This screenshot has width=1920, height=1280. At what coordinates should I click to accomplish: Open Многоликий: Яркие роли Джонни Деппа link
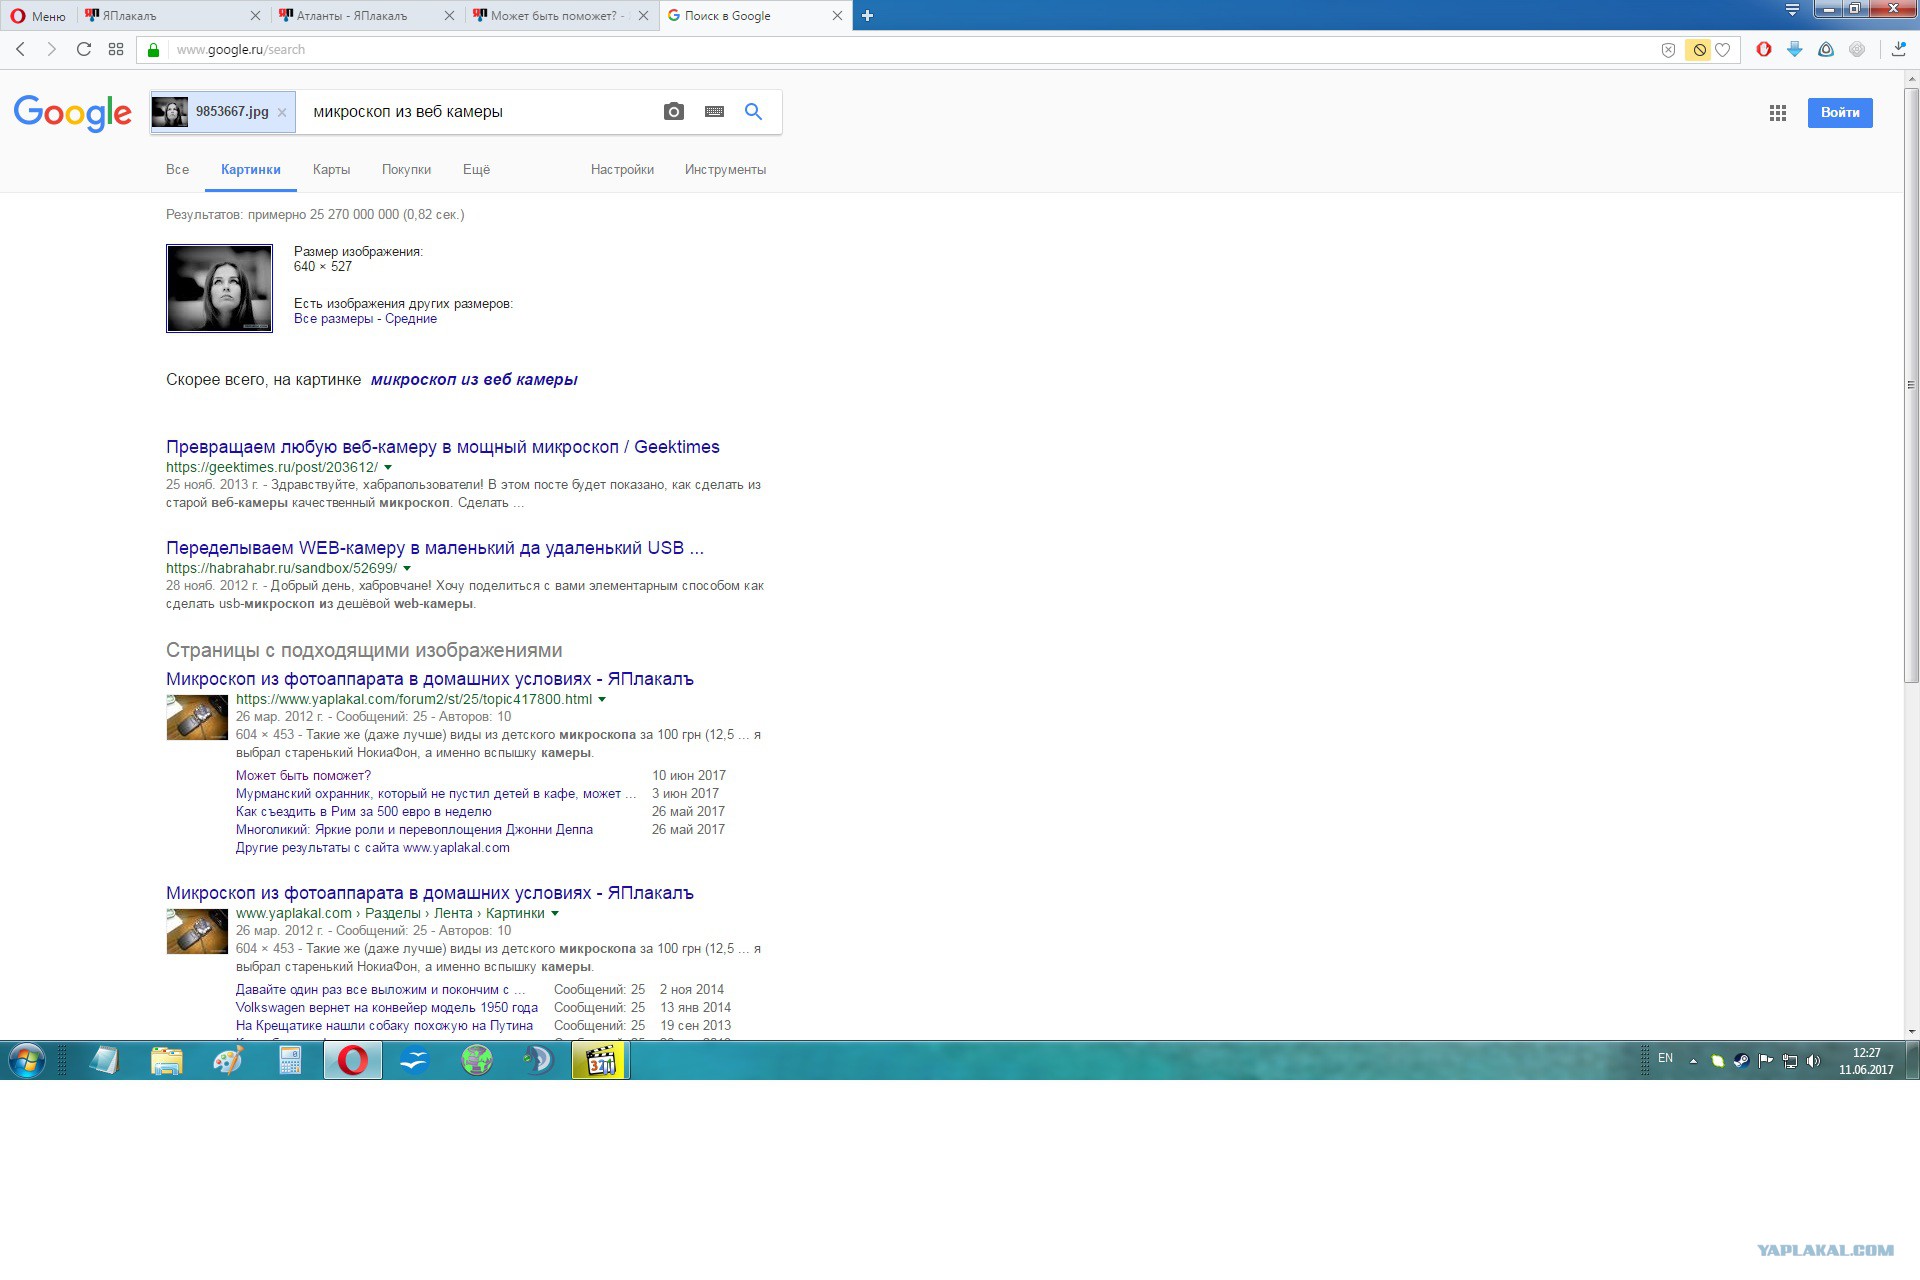[414, 830]
